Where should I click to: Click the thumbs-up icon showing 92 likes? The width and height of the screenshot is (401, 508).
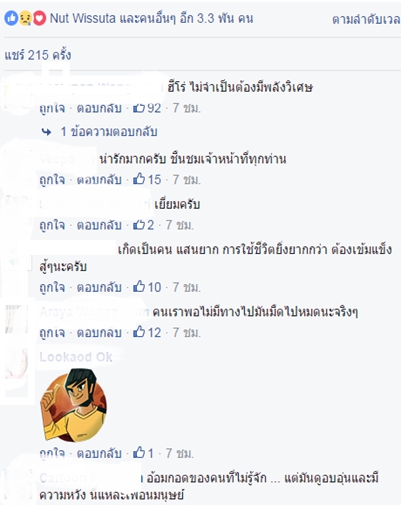pos(139,108)
